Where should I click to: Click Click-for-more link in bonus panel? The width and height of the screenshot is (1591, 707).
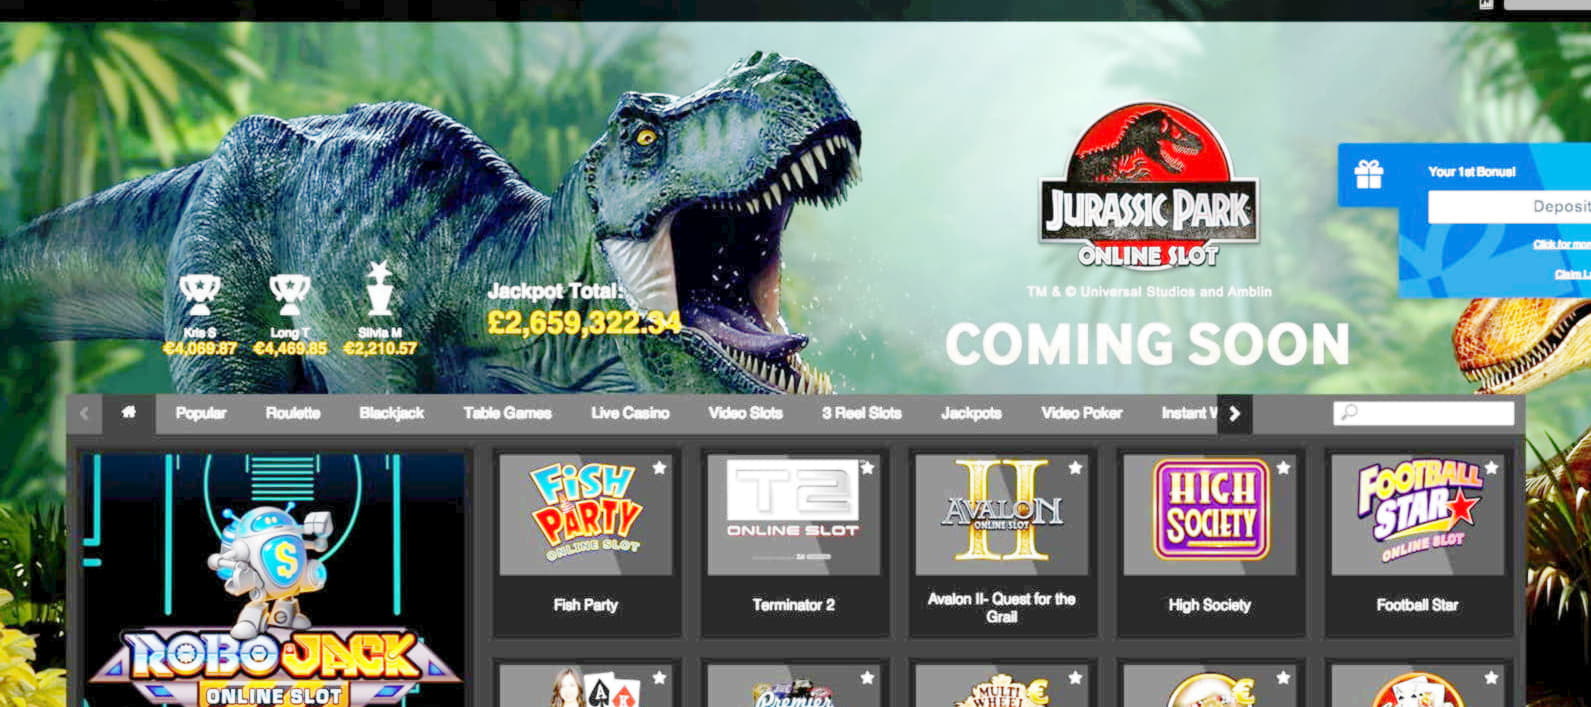1562,244
